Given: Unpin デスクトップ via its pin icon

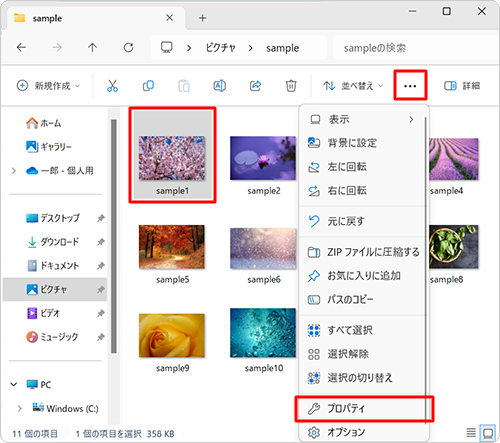Looking at the screenshot, I should 100,218.
